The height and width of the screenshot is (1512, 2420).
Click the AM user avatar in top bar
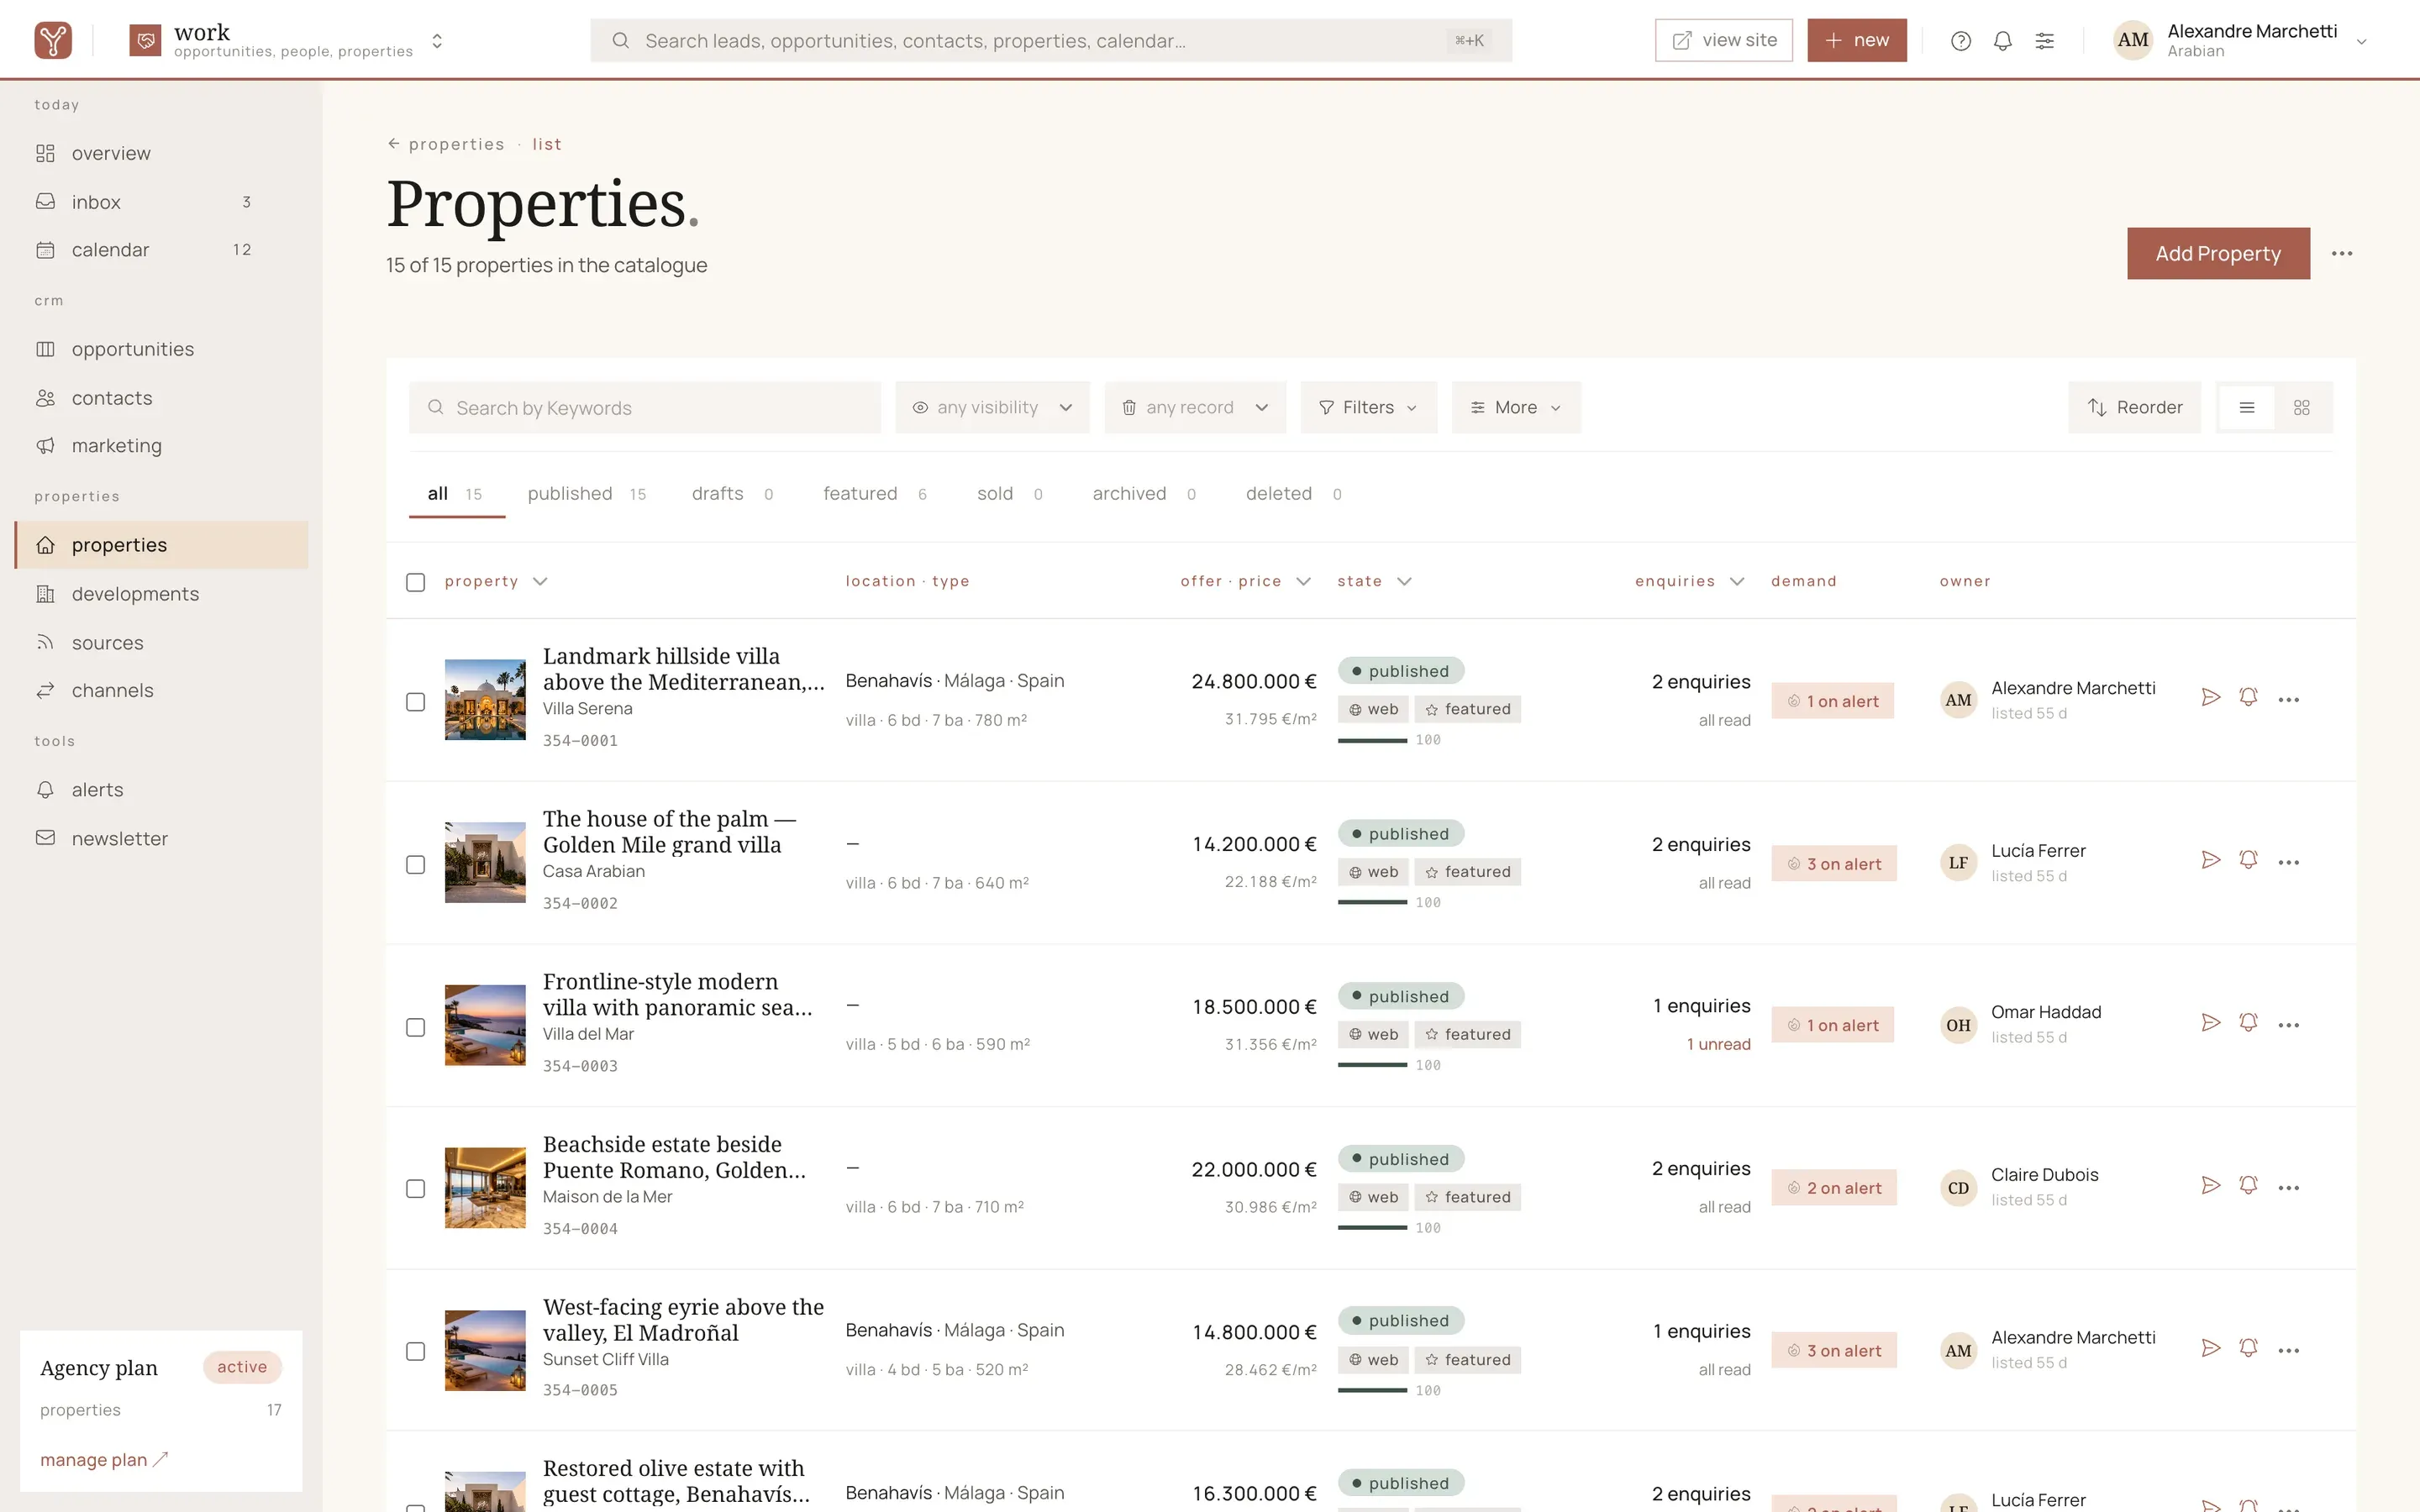(x=2132, y=40)
